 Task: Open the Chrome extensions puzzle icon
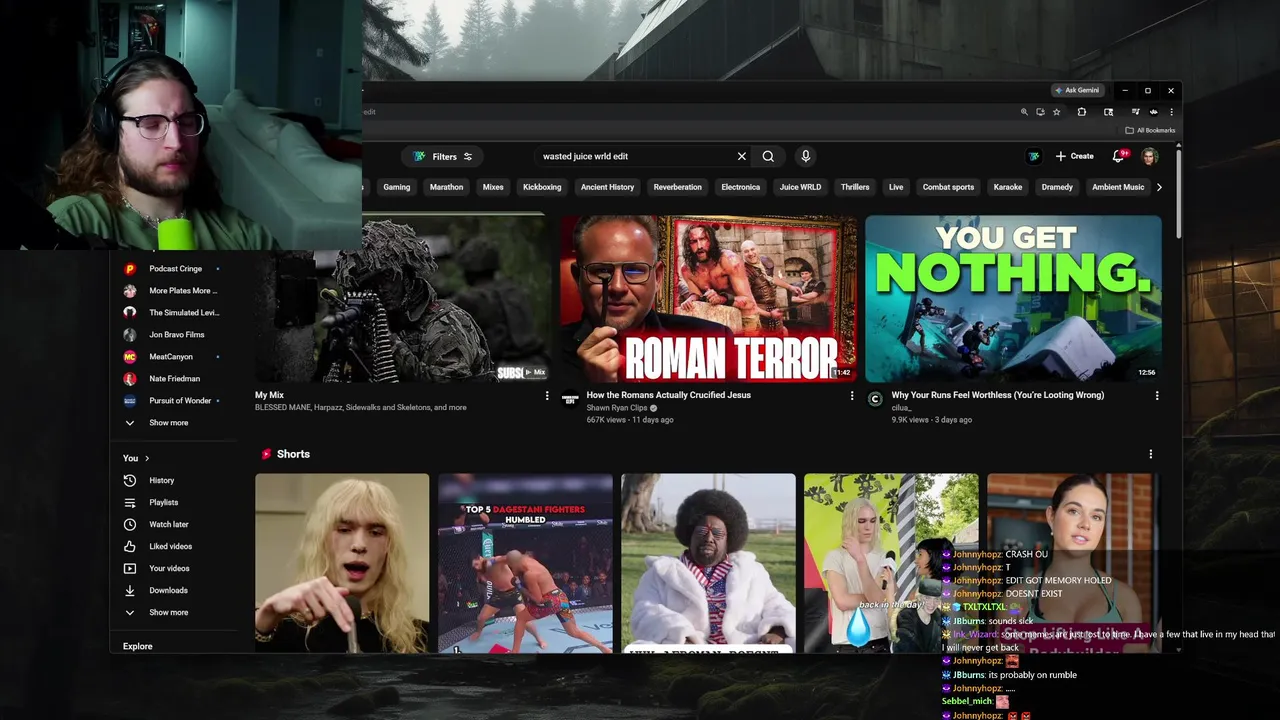pyautogui.click(x=1081, y=112)
